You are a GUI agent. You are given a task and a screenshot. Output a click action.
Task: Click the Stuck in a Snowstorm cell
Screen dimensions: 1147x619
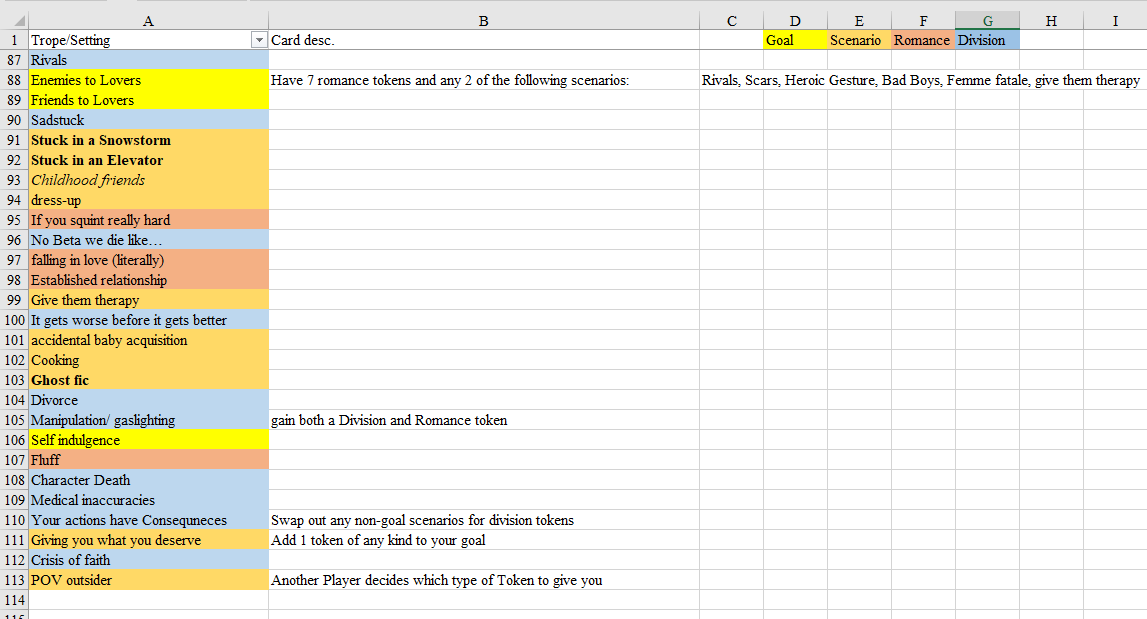coord(148,140)
